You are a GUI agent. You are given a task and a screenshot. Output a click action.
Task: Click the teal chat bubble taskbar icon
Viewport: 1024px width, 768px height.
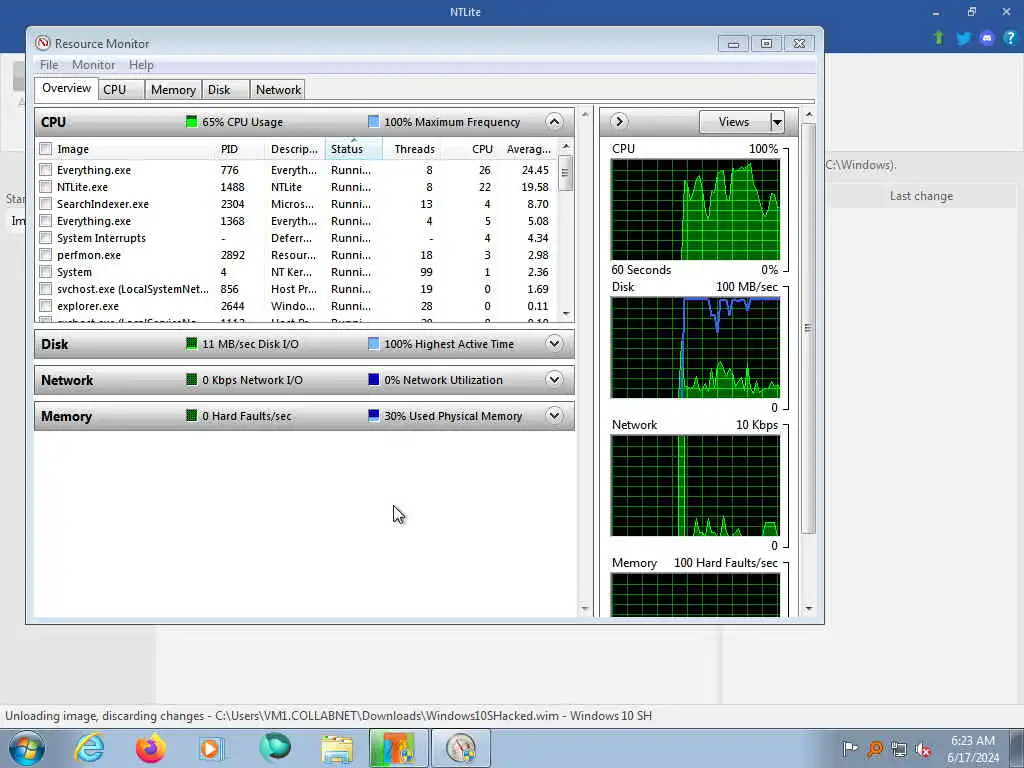274,748
